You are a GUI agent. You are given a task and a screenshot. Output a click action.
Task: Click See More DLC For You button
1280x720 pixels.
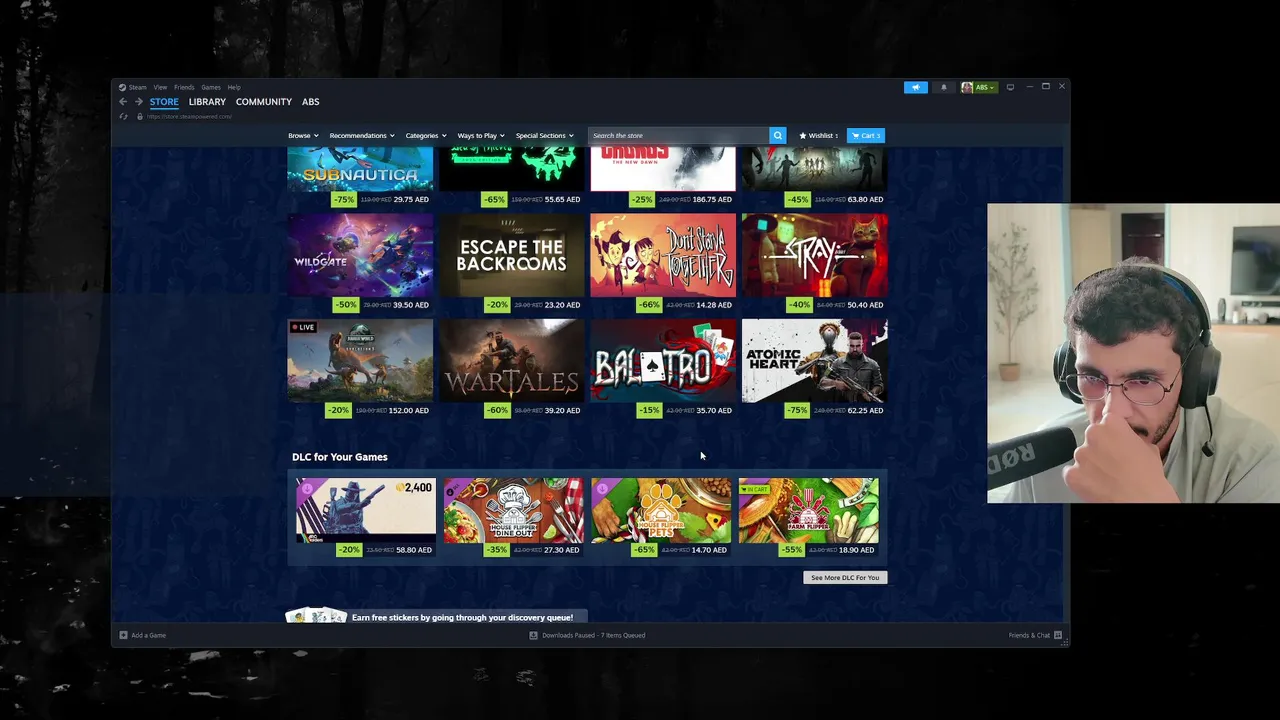(845, 577)
